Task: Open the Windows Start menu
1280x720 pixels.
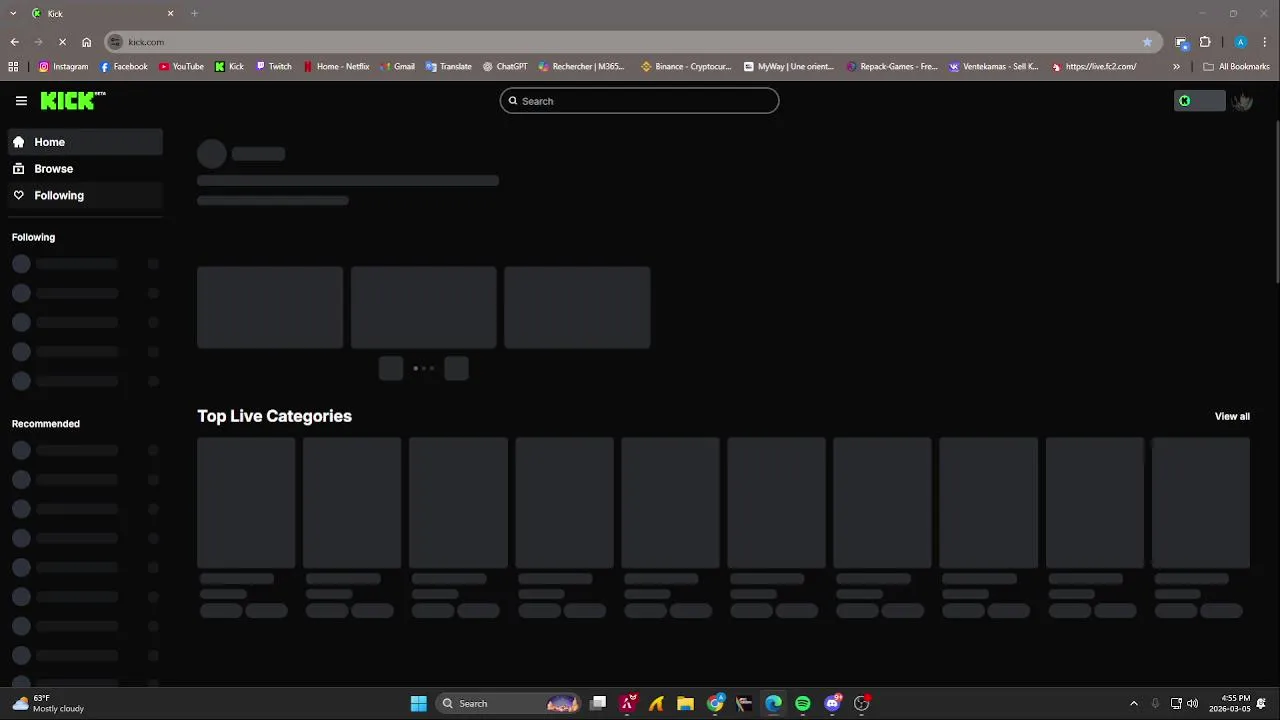Action: [419, 704]
